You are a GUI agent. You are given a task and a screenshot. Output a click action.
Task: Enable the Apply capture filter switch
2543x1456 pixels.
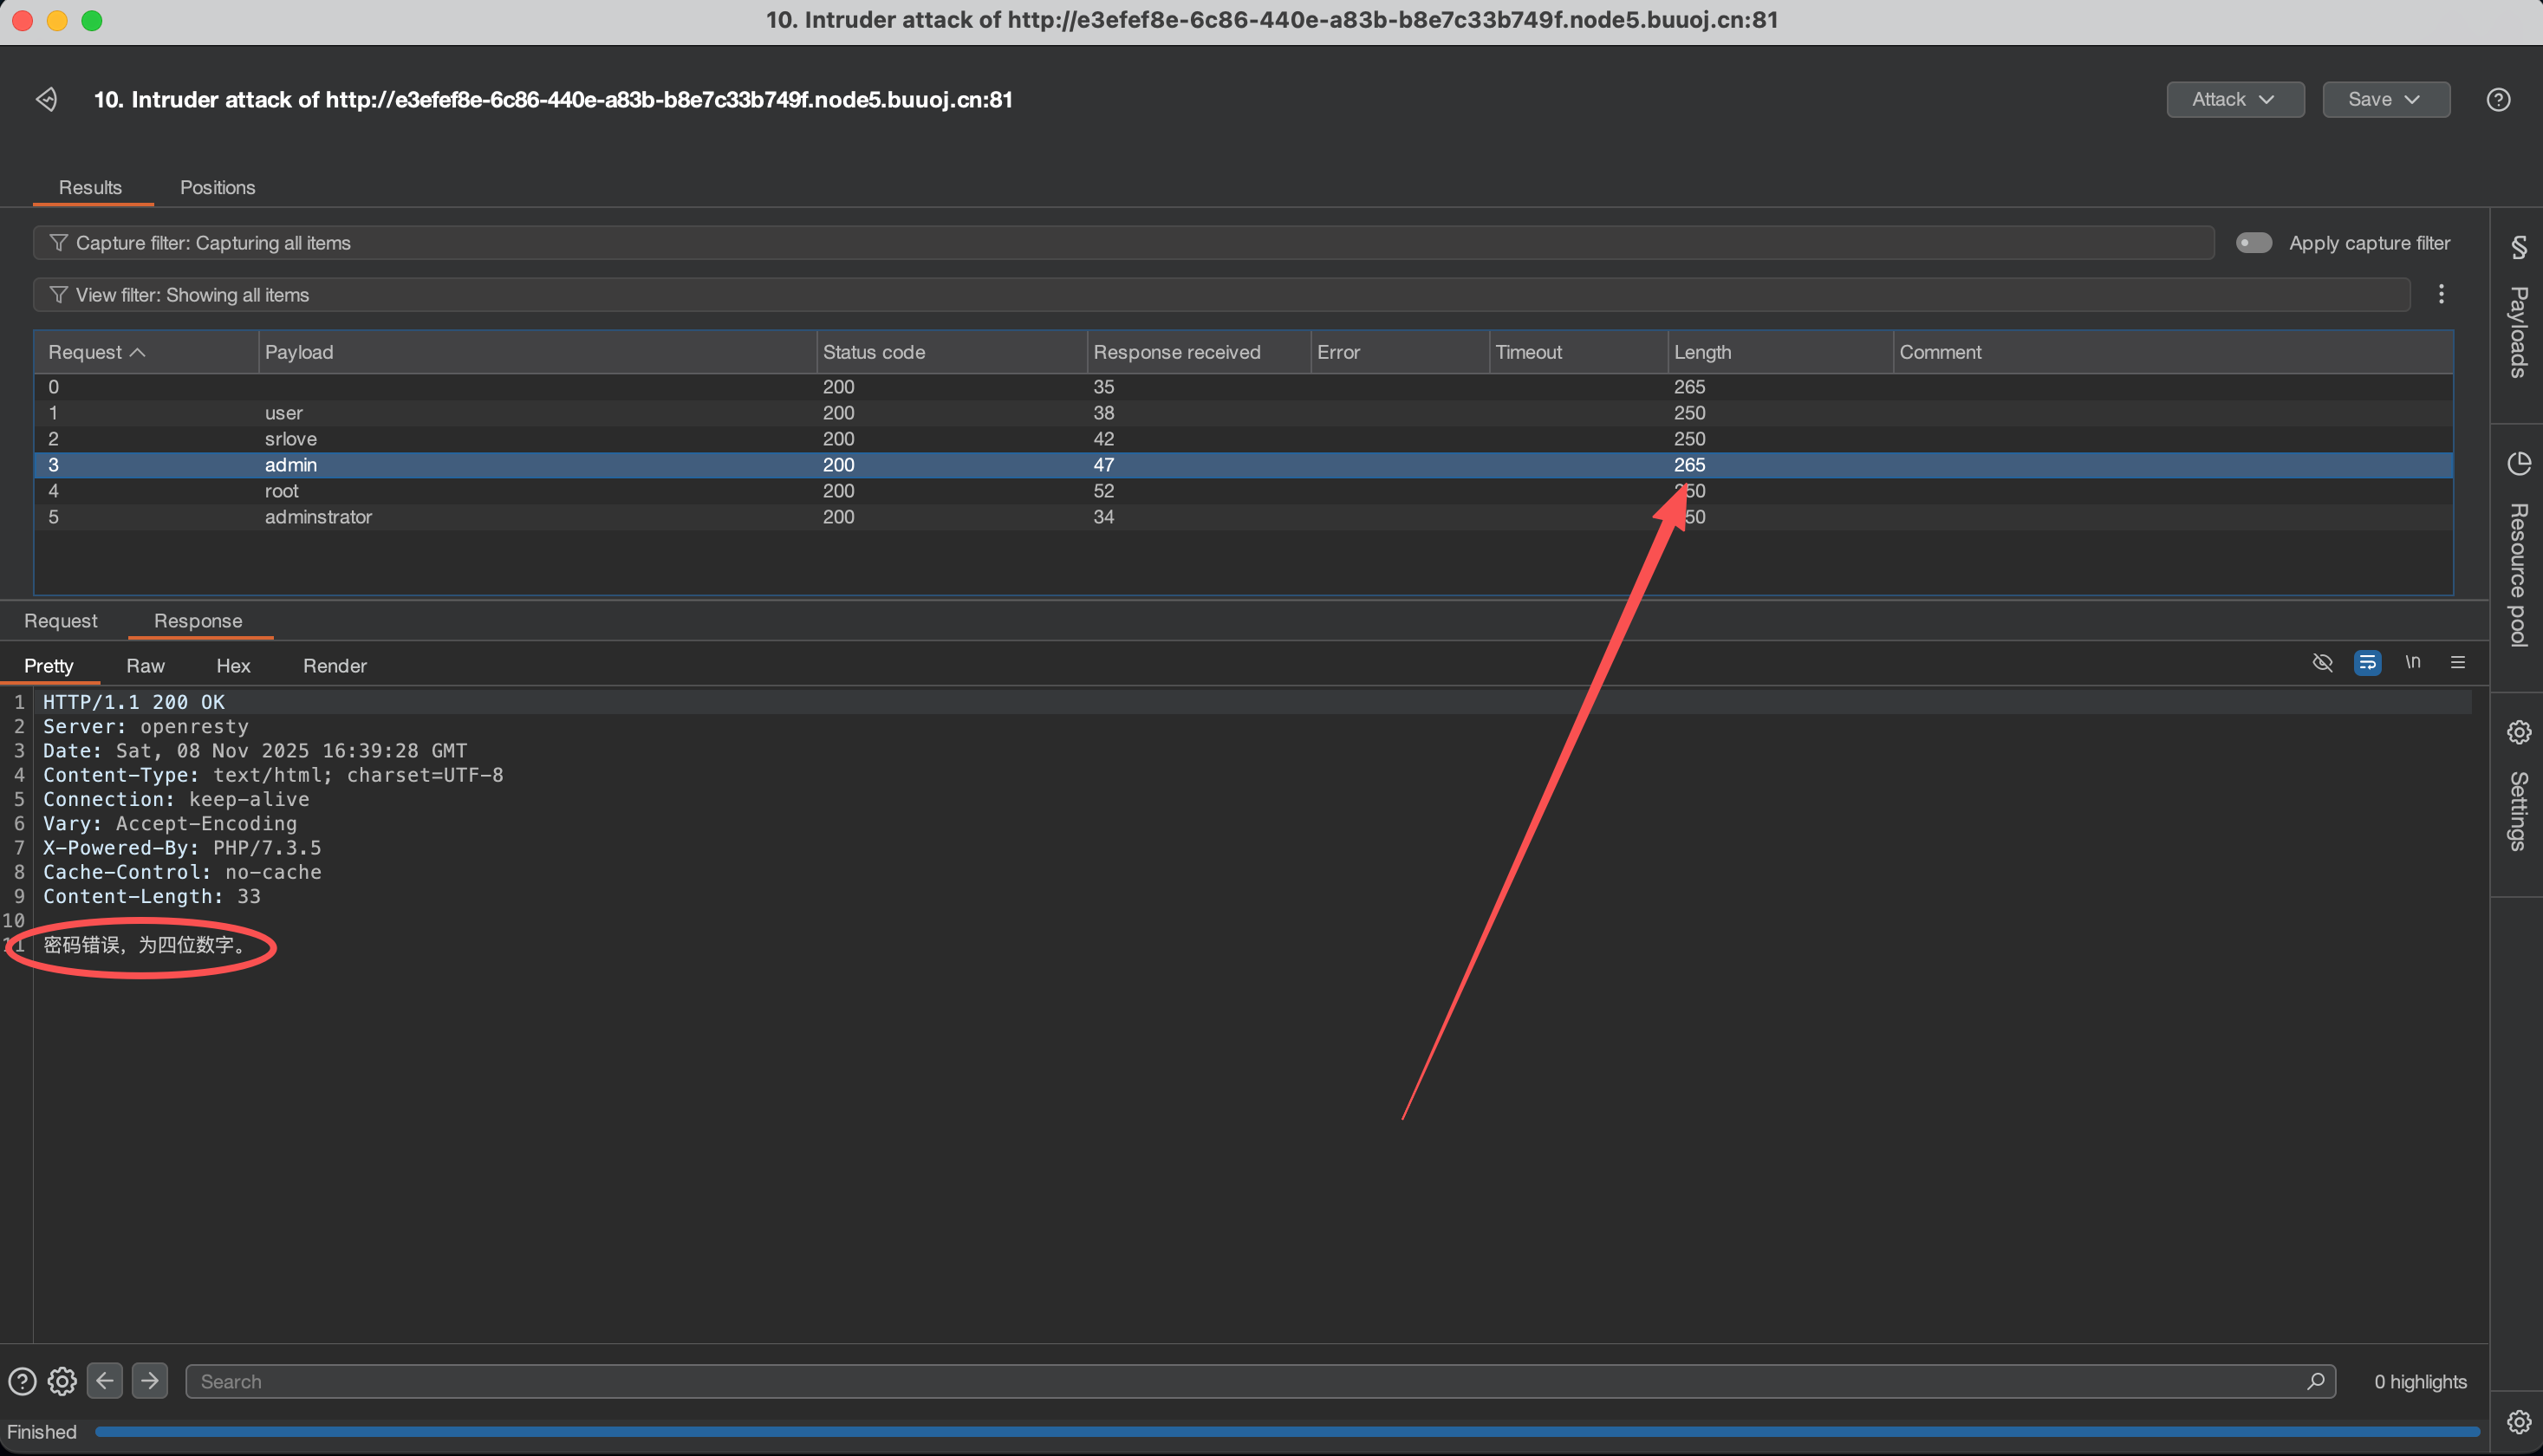click(2254, 243)
